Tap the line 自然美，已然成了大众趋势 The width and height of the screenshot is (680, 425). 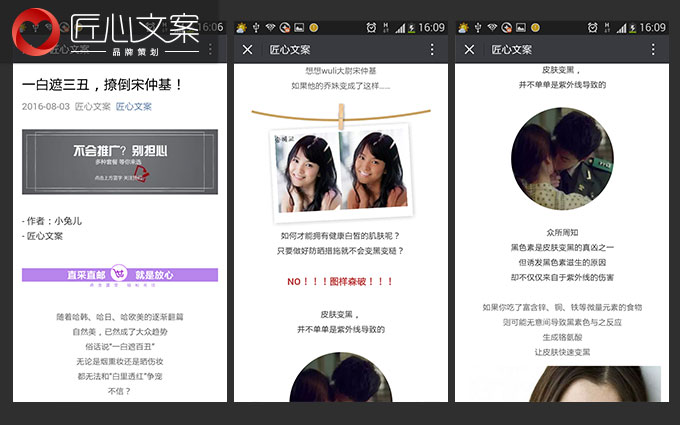click(x=120, y=332)
